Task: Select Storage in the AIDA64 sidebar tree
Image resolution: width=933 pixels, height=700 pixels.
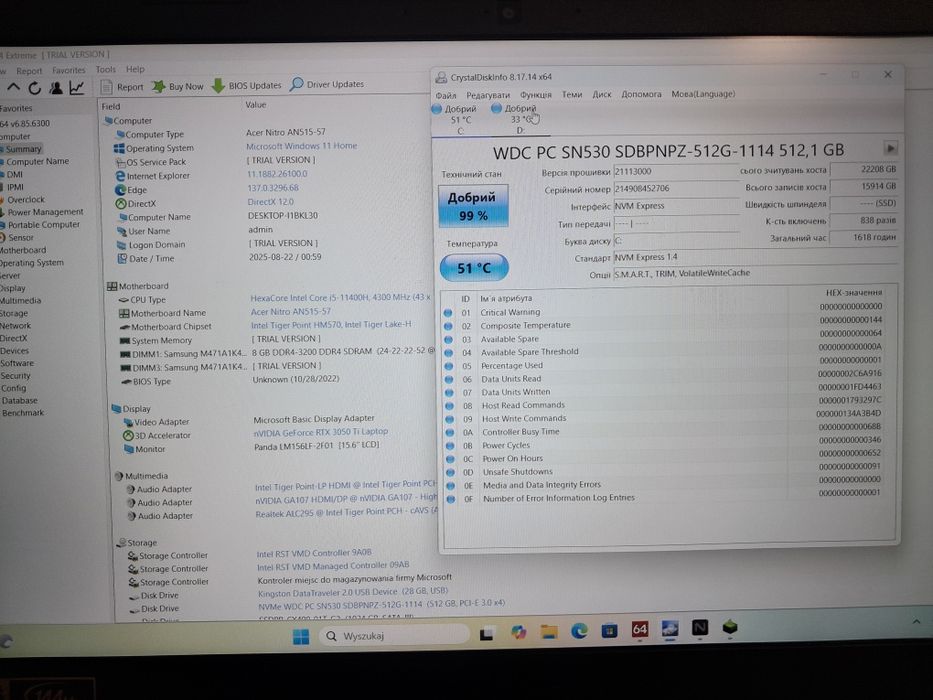Action: tap(14, 313)
